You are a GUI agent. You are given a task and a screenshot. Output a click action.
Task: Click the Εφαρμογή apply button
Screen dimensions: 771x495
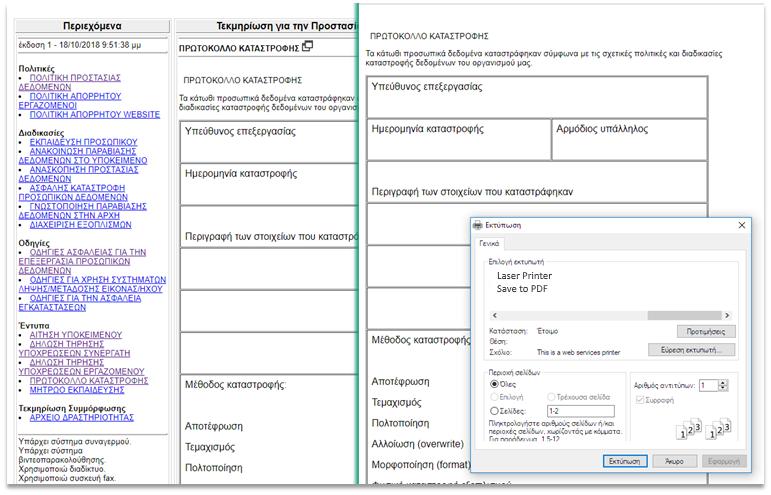(724, 461)
